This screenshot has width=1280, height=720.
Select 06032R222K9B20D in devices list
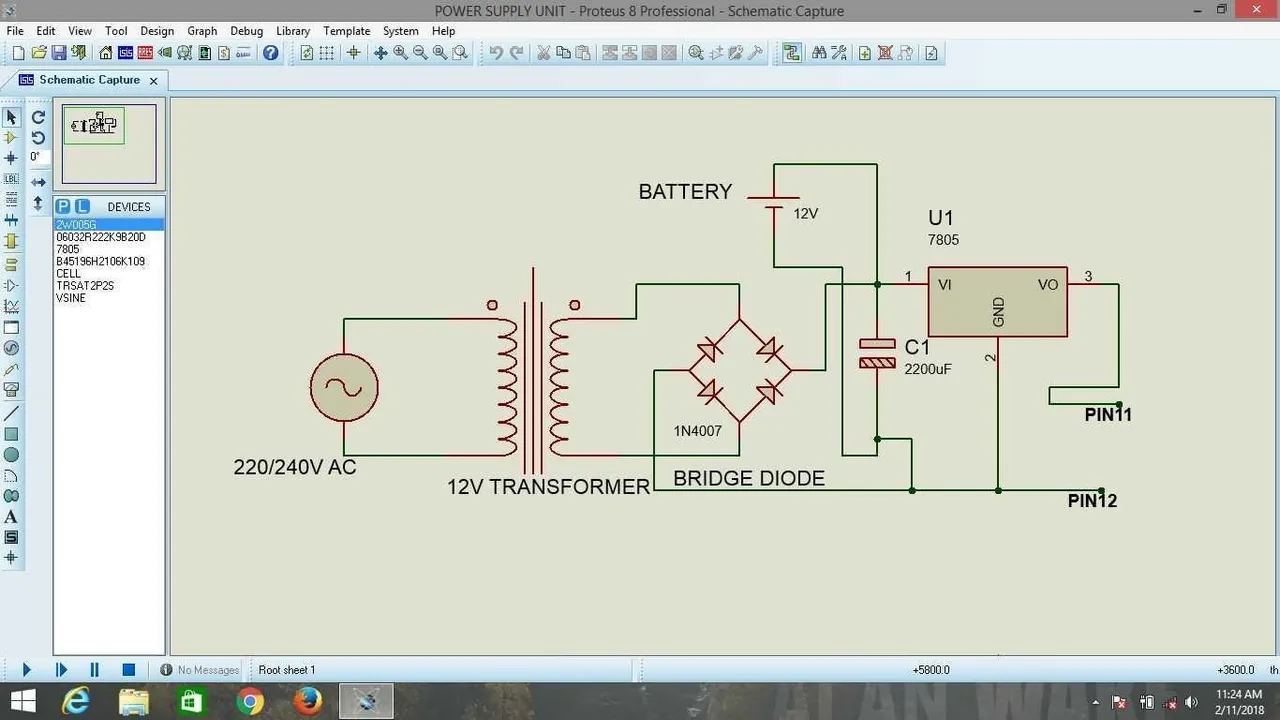click(108, 237)
